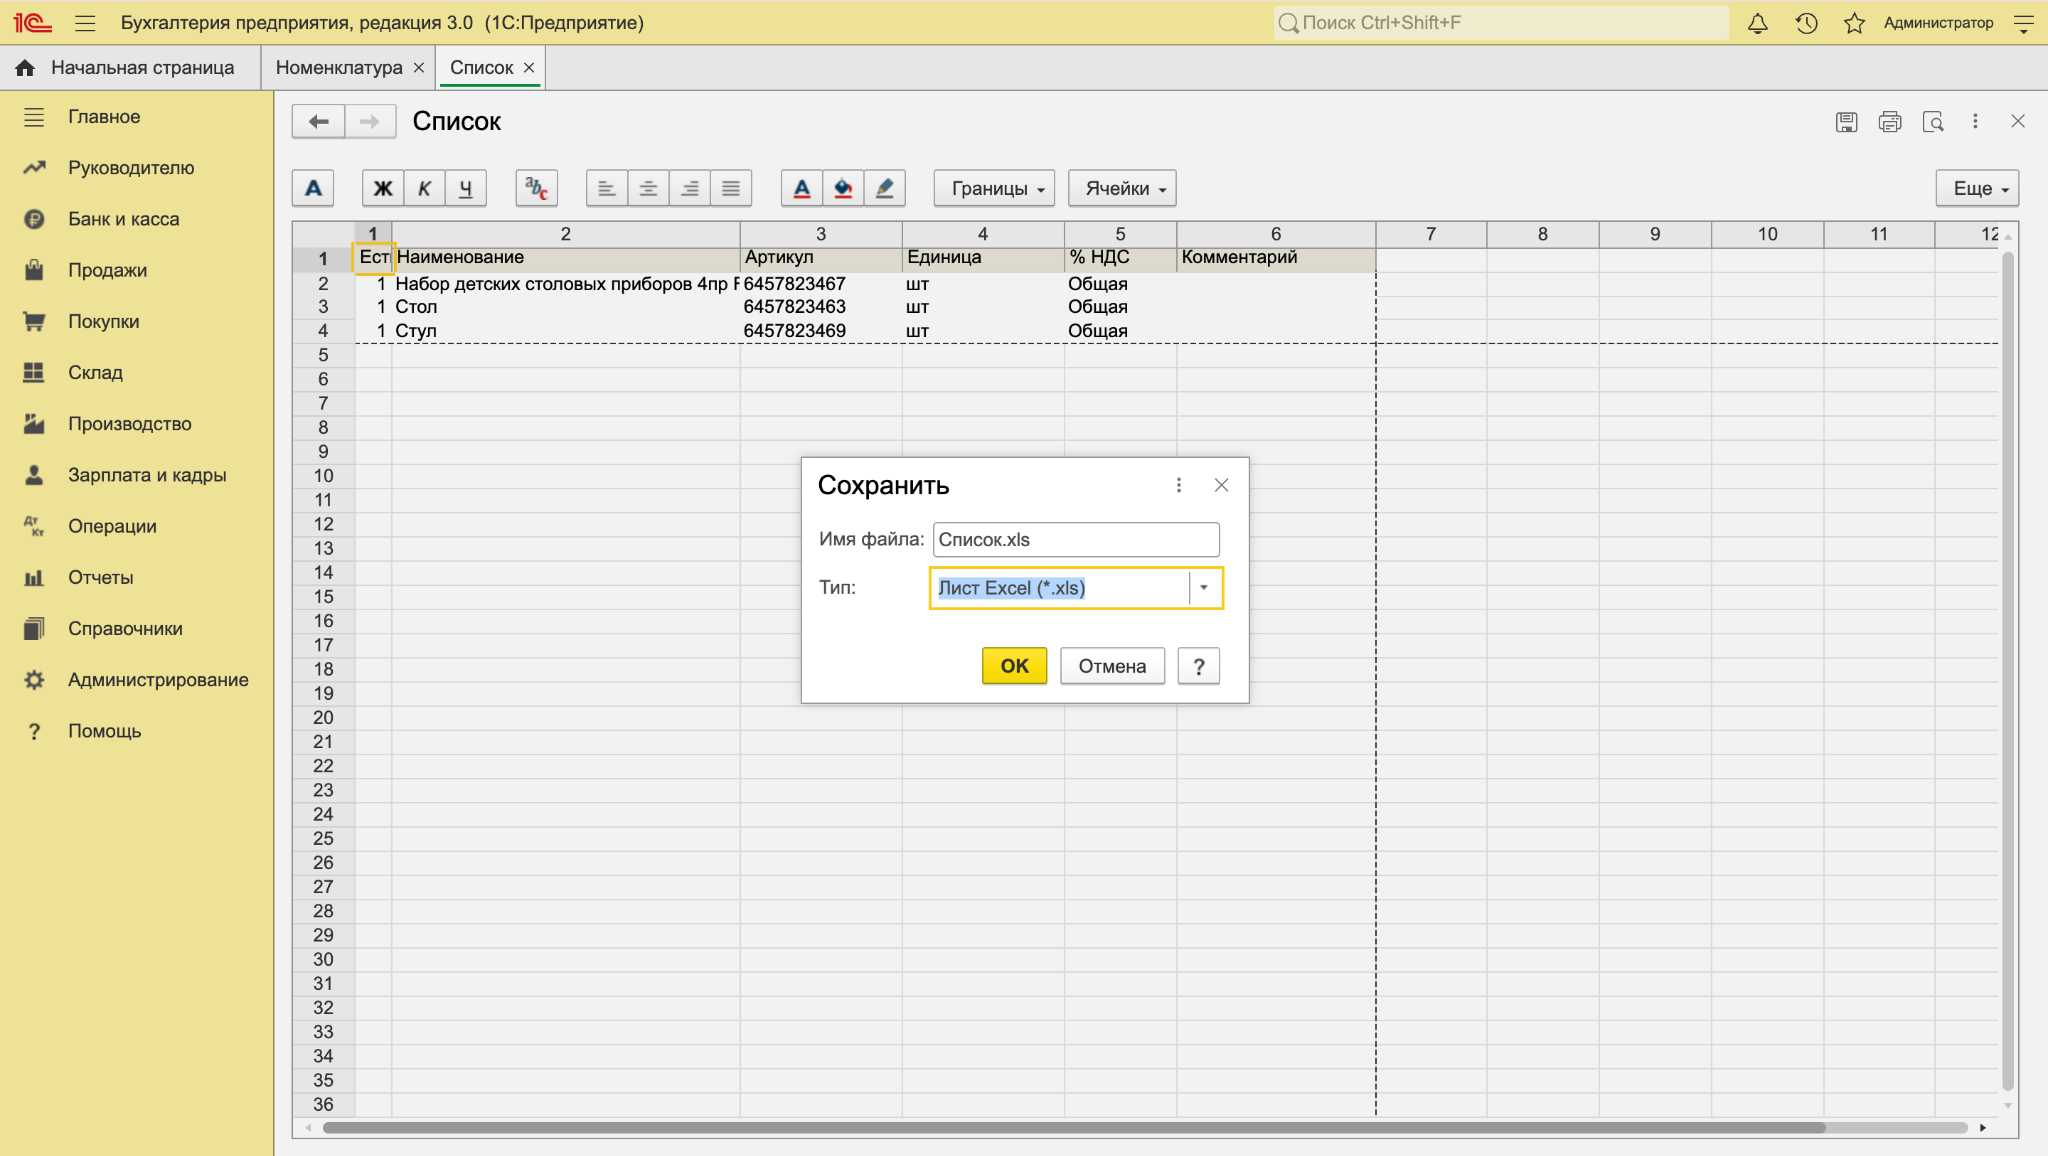Close the Сохранить dialog

tap(1221, 485)
